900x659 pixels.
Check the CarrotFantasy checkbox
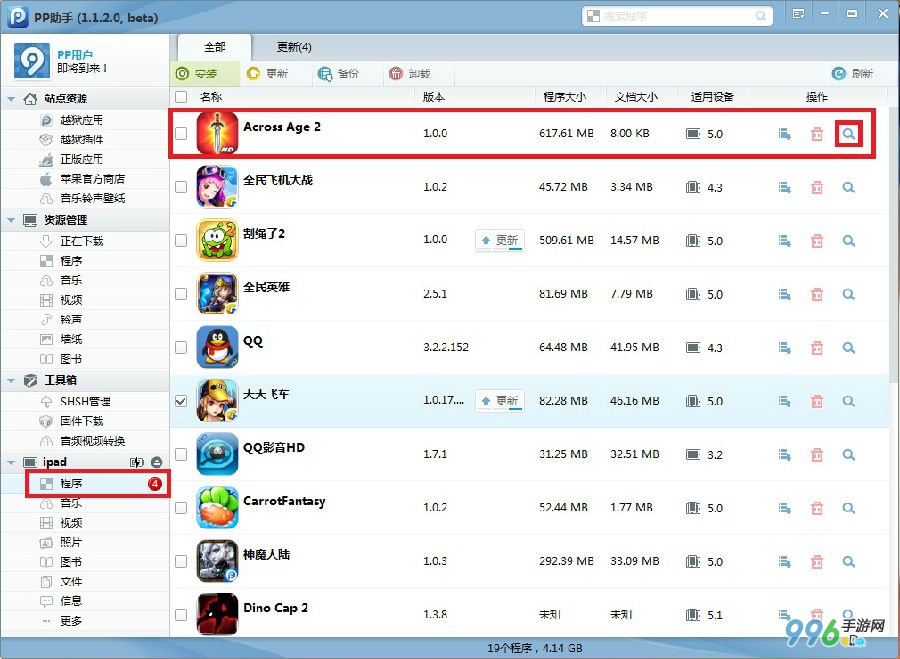pyautogui.click(x=181, y=507)
